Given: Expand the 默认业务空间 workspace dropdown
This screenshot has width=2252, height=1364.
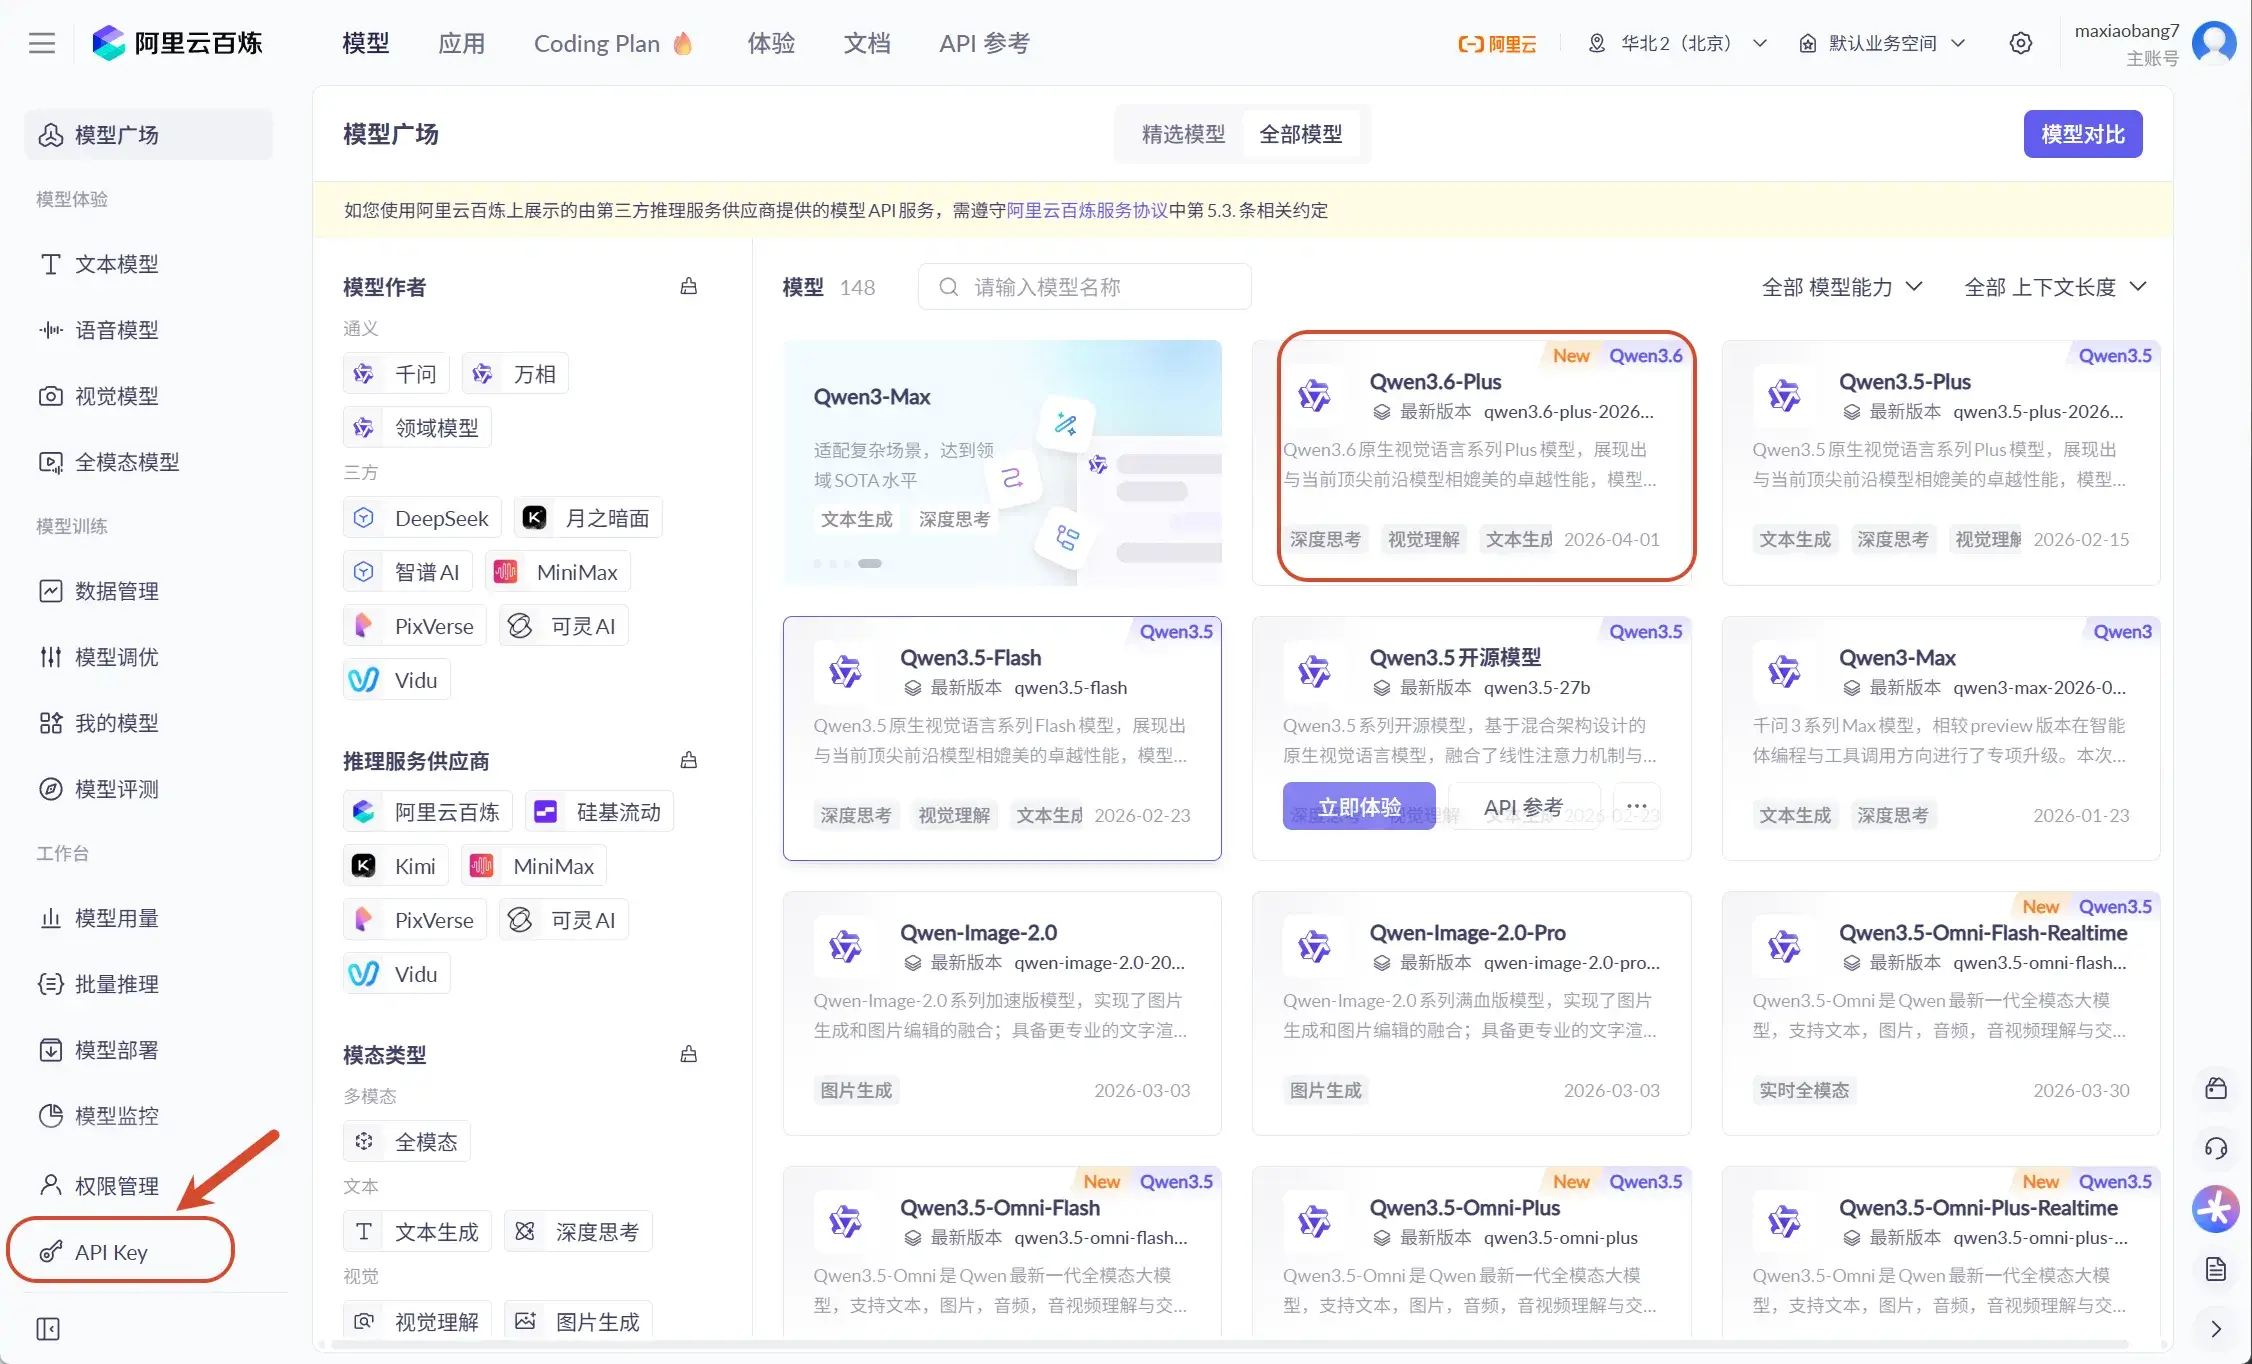Looking at the screenshot, I should (1882, 43).
